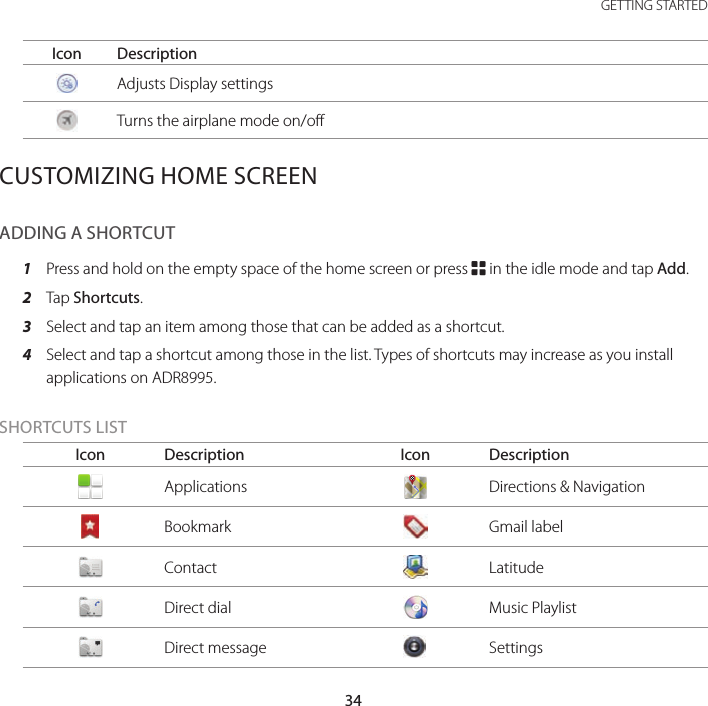Click the bold word Add
The image size is (708, 706).
670,269
